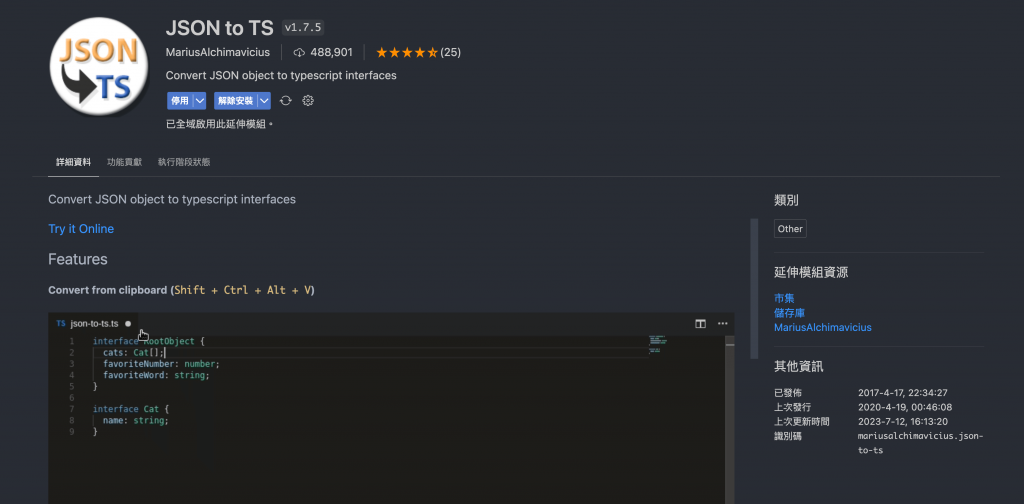Click the 延伸模組資源 heading
Screen dimensions: 1024x504
pyautogui.click(x=811, y=273)
